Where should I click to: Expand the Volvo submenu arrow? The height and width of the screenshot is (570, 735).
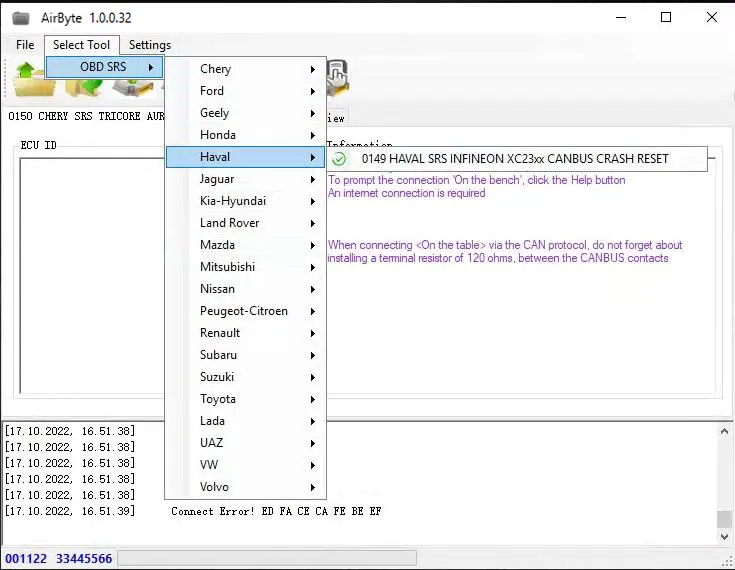pyautogui.click(x=313, y=487)
